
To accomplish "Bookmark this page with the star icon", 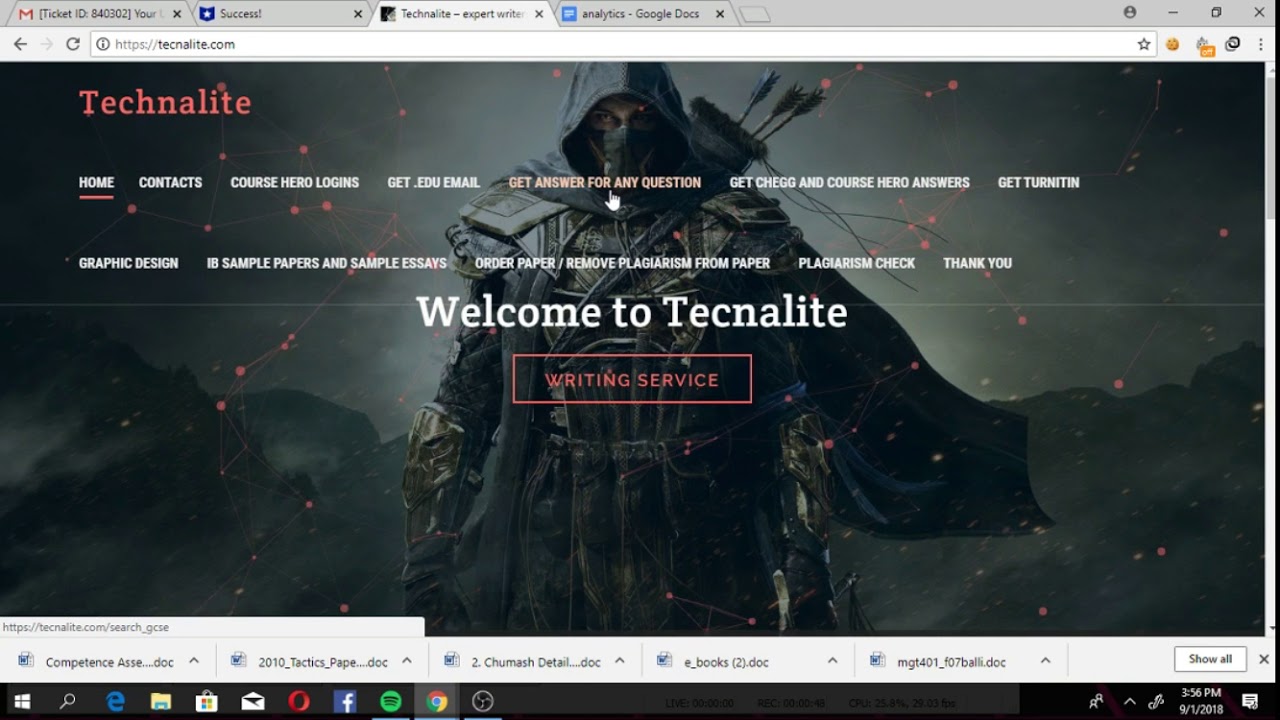I will click(1144, 44).
